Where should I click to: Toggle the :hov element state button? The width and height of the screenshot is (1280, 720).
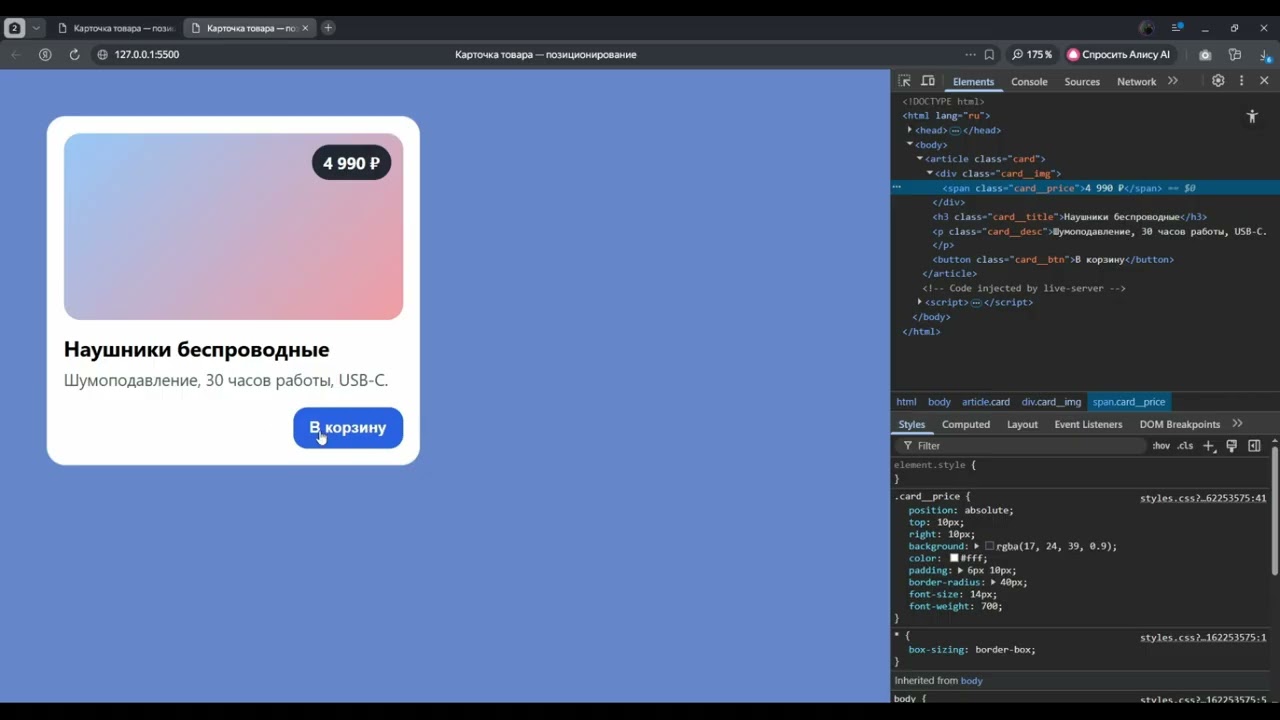tap(1161, 446)
